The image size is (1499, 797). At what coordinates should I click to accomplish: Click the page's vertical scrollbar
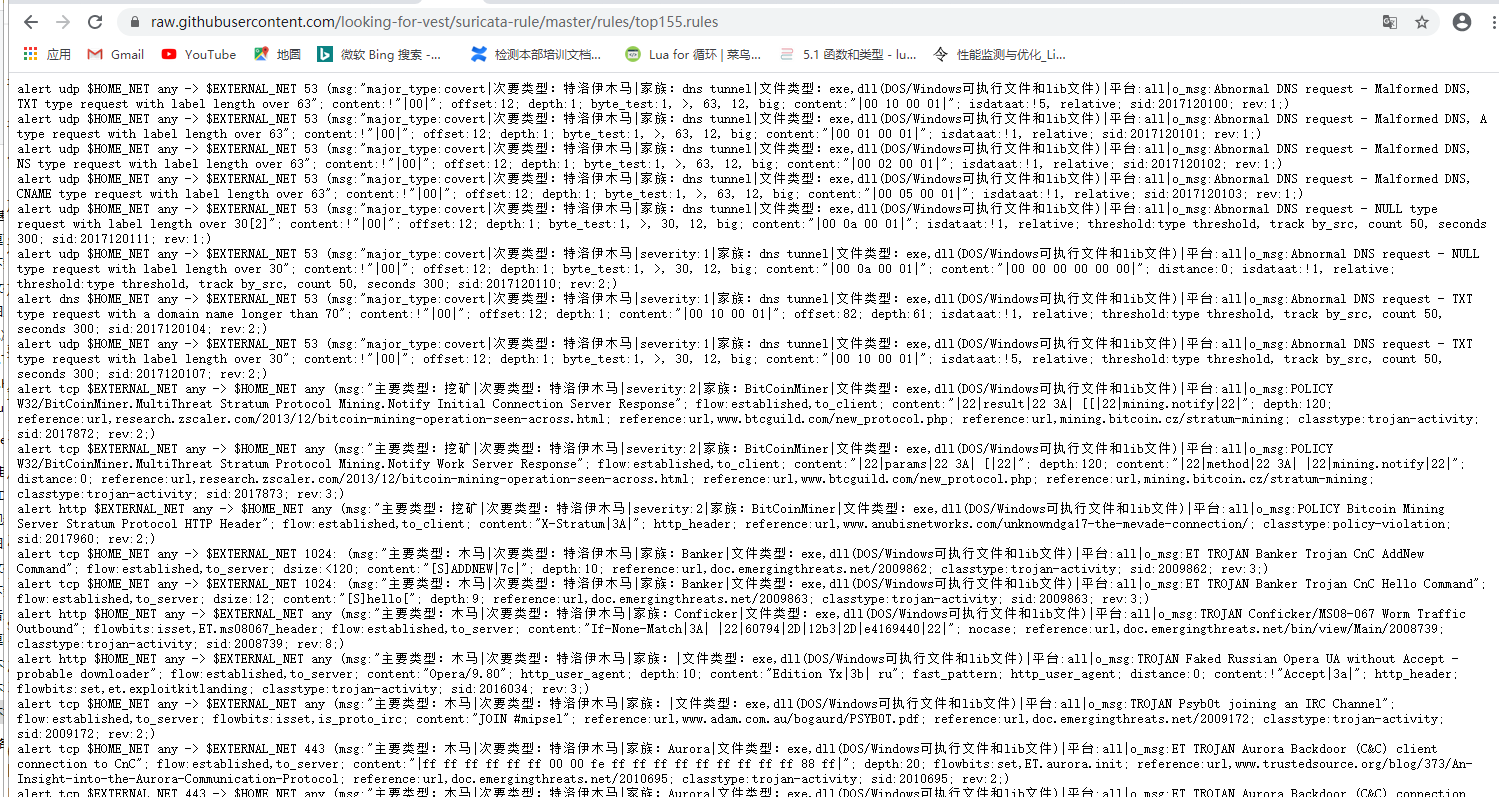[x=1494, y=400]
